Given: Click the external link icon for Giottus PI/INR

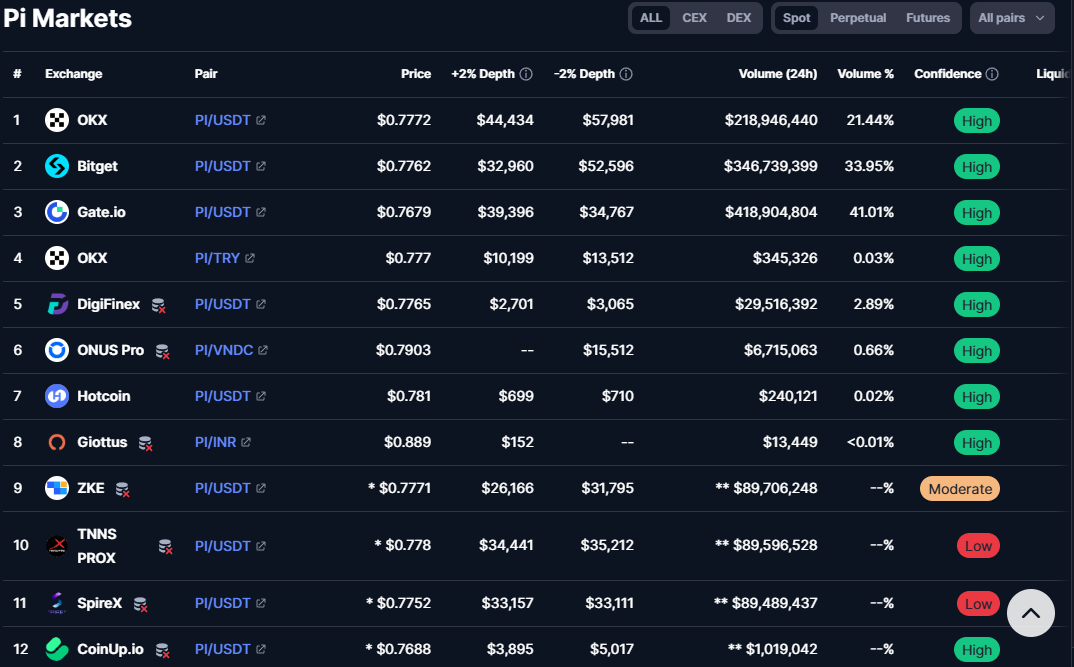Looking at the screenshot, I should tap(246, 442).
